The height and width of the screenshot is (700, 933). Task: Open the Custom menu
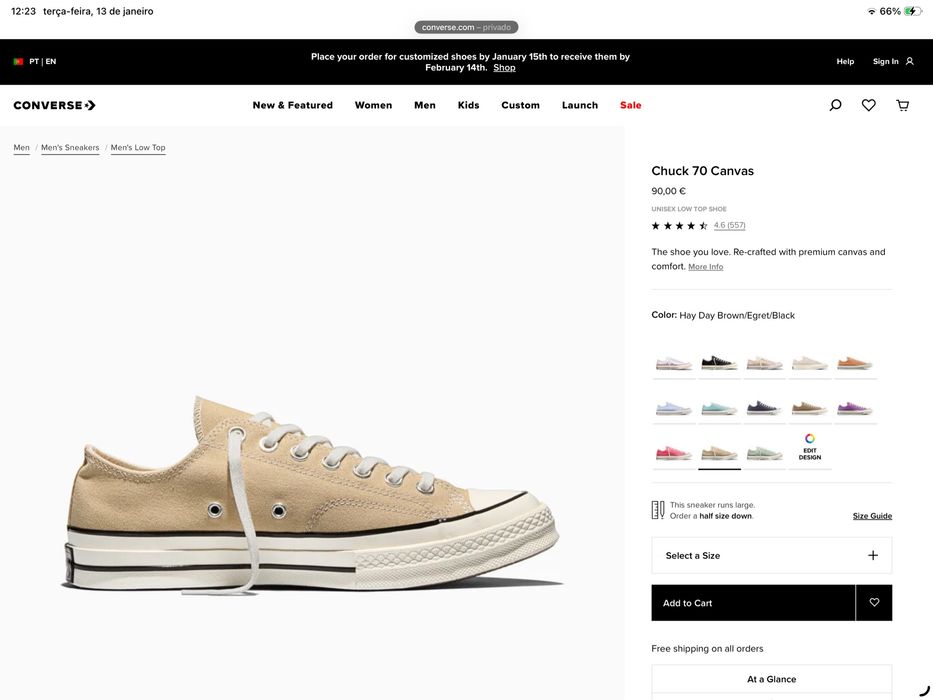[521, 105]
